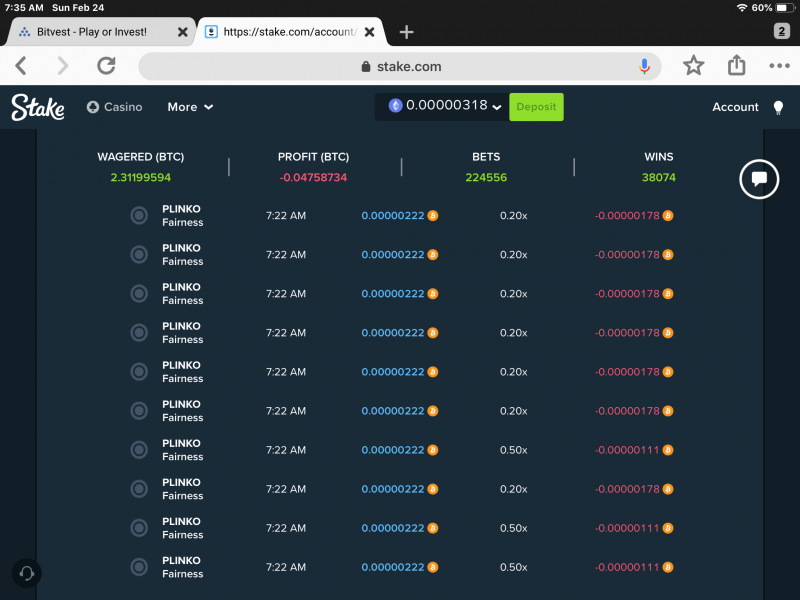Click loss -0.00000178 in first row
This screenshot has height=600, width=800.
(627, 216)
